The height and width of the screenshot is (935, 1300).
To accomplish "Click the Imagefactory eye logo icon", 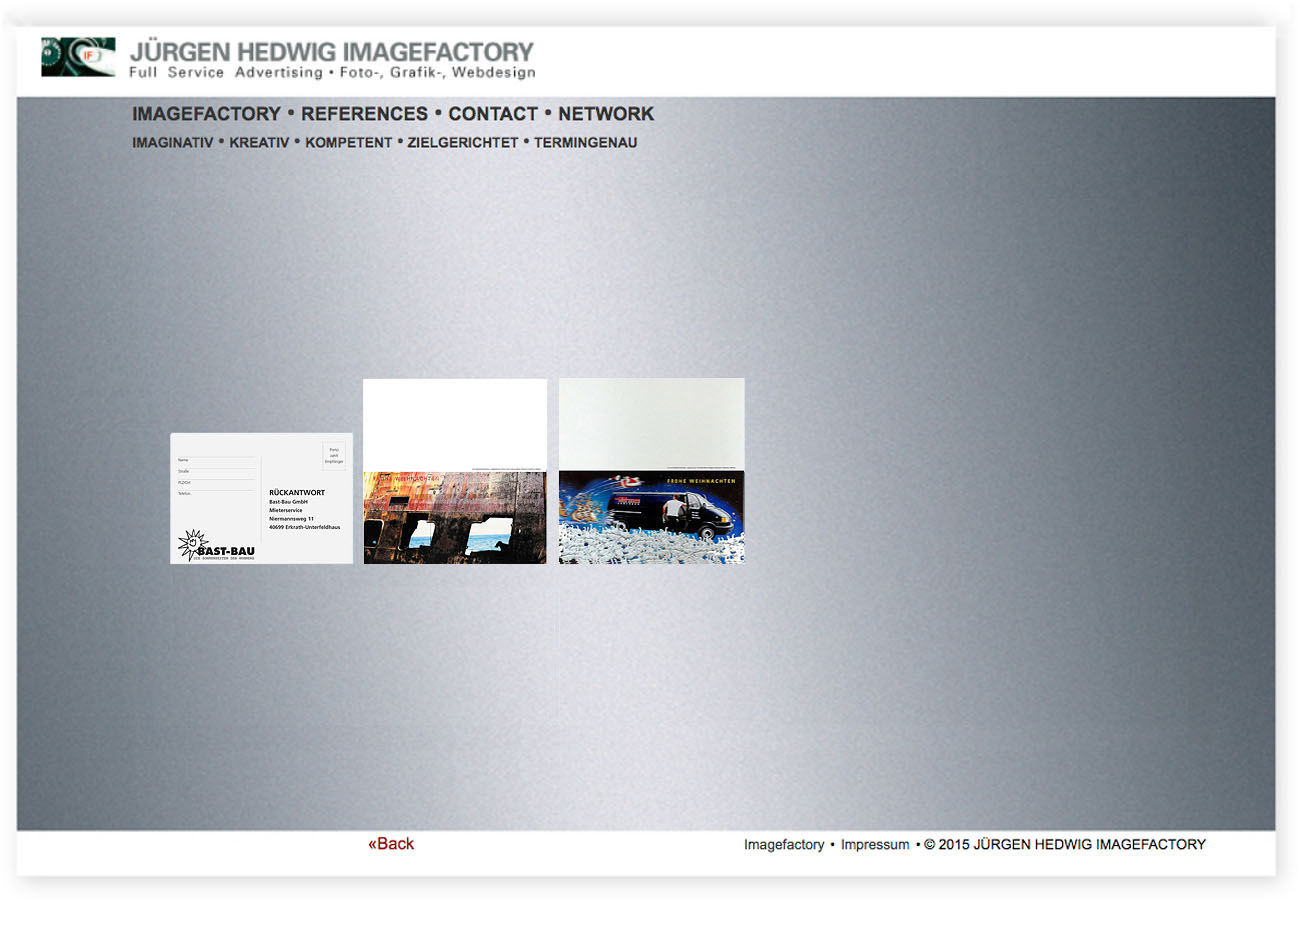I will [x=78, y=57].
